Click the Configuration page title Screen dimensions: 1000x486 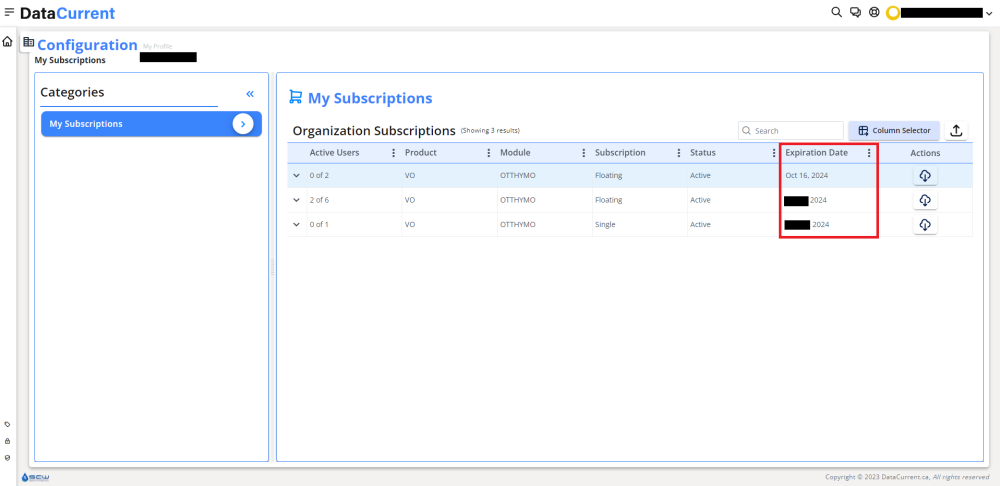point(87,45)
